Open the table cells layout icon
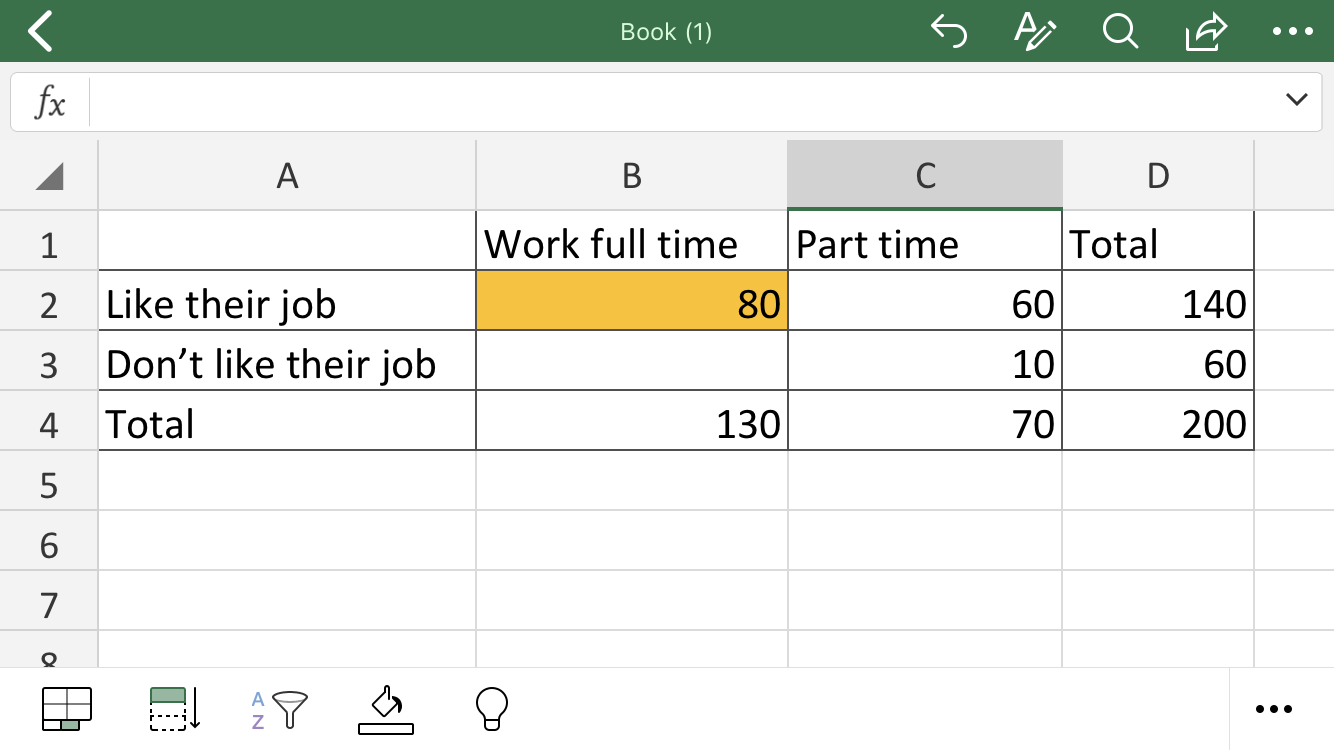 tap(67, 709)
